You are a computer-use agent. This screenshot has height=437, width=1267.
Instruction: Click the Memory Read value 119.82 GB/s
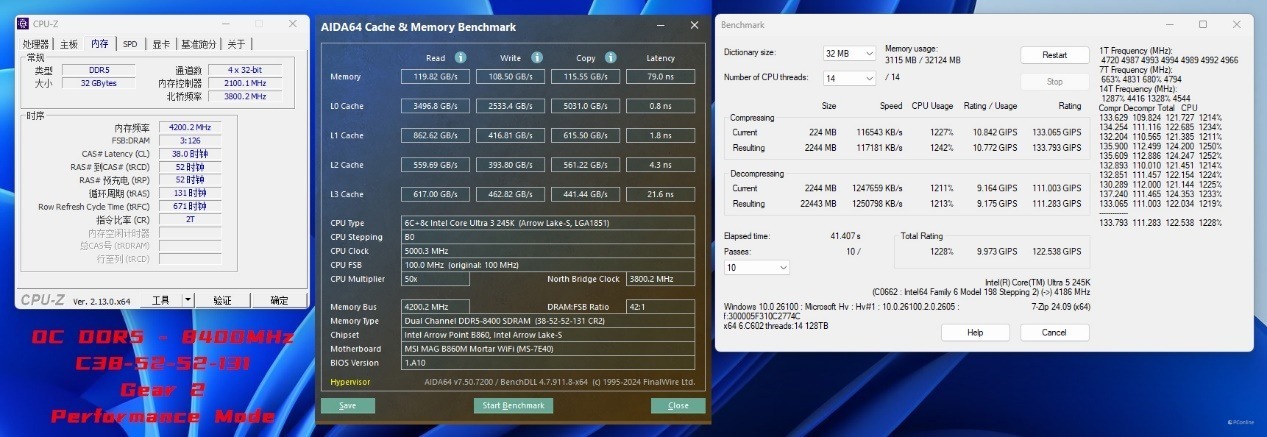pyautogui.click(x=435, y=77)
